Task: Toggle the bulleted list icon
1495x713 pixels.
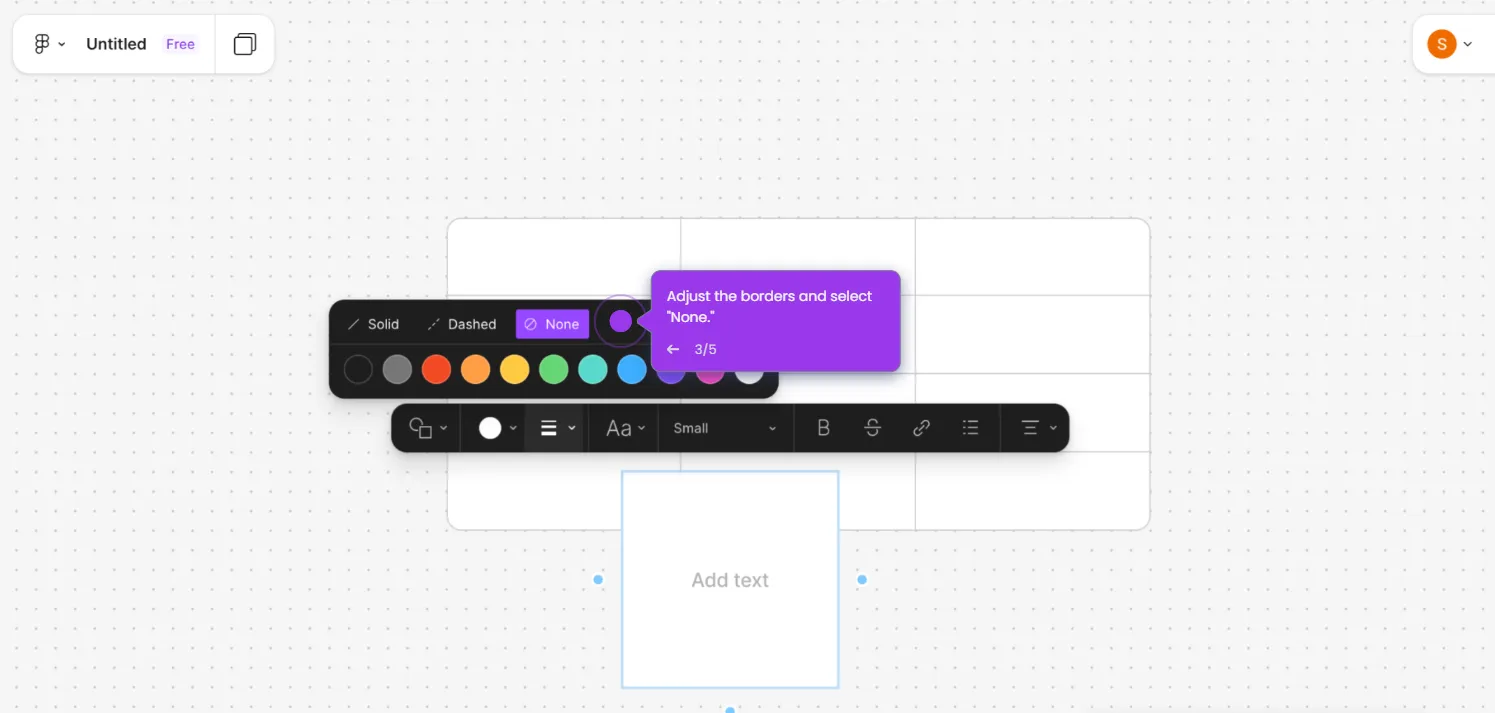Action: coord(970,428)
